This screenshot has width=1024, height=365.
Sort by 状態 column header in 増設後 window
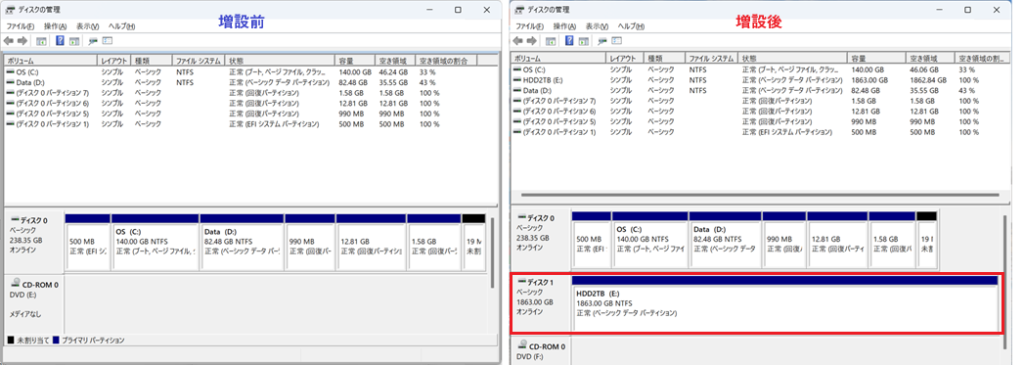(793, 58)
